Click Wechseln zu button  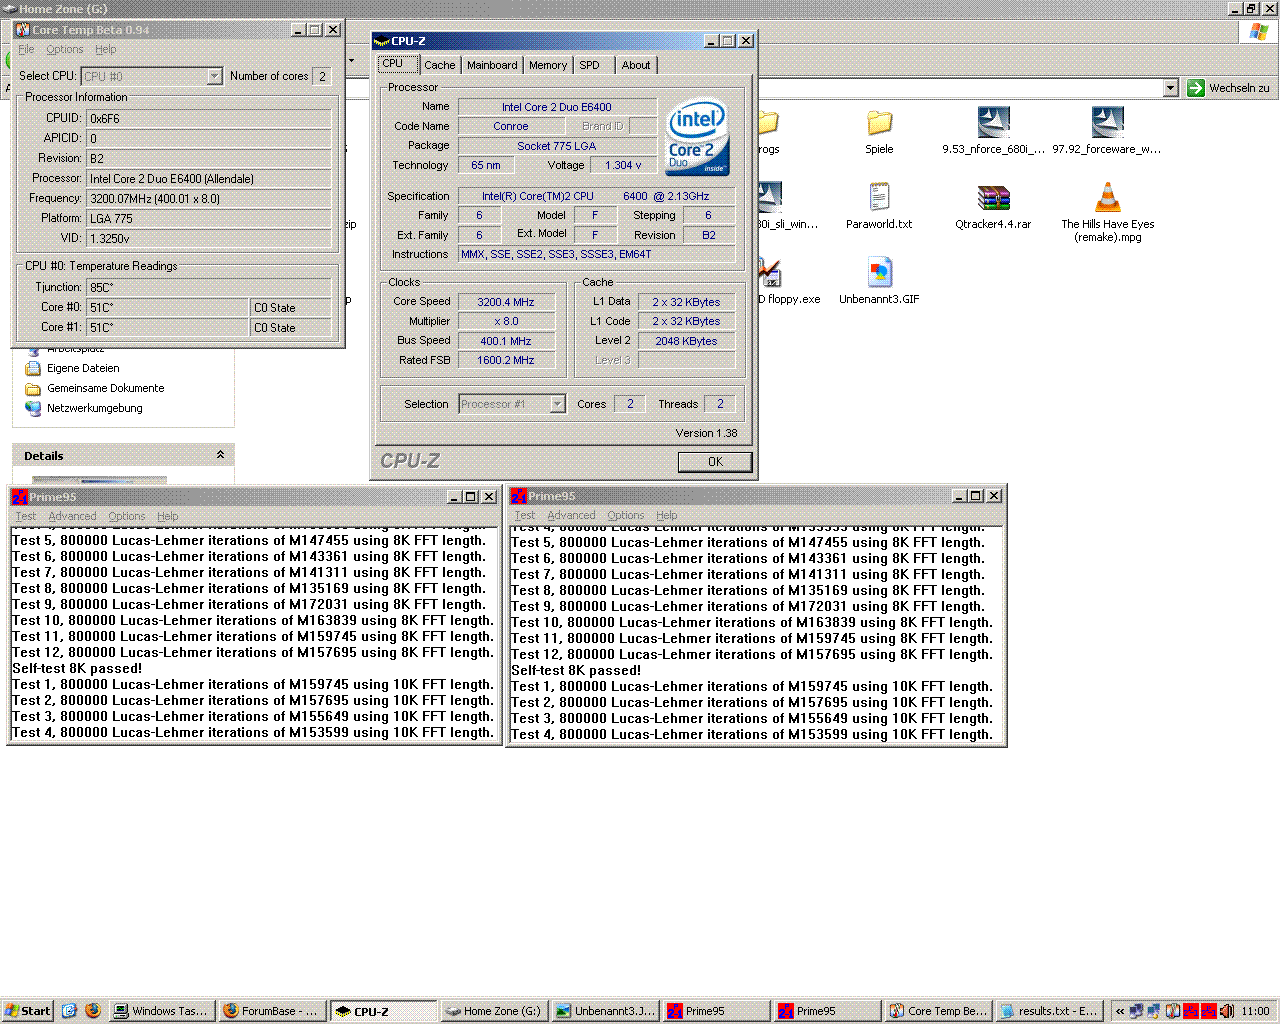(x=1228, y=88)
